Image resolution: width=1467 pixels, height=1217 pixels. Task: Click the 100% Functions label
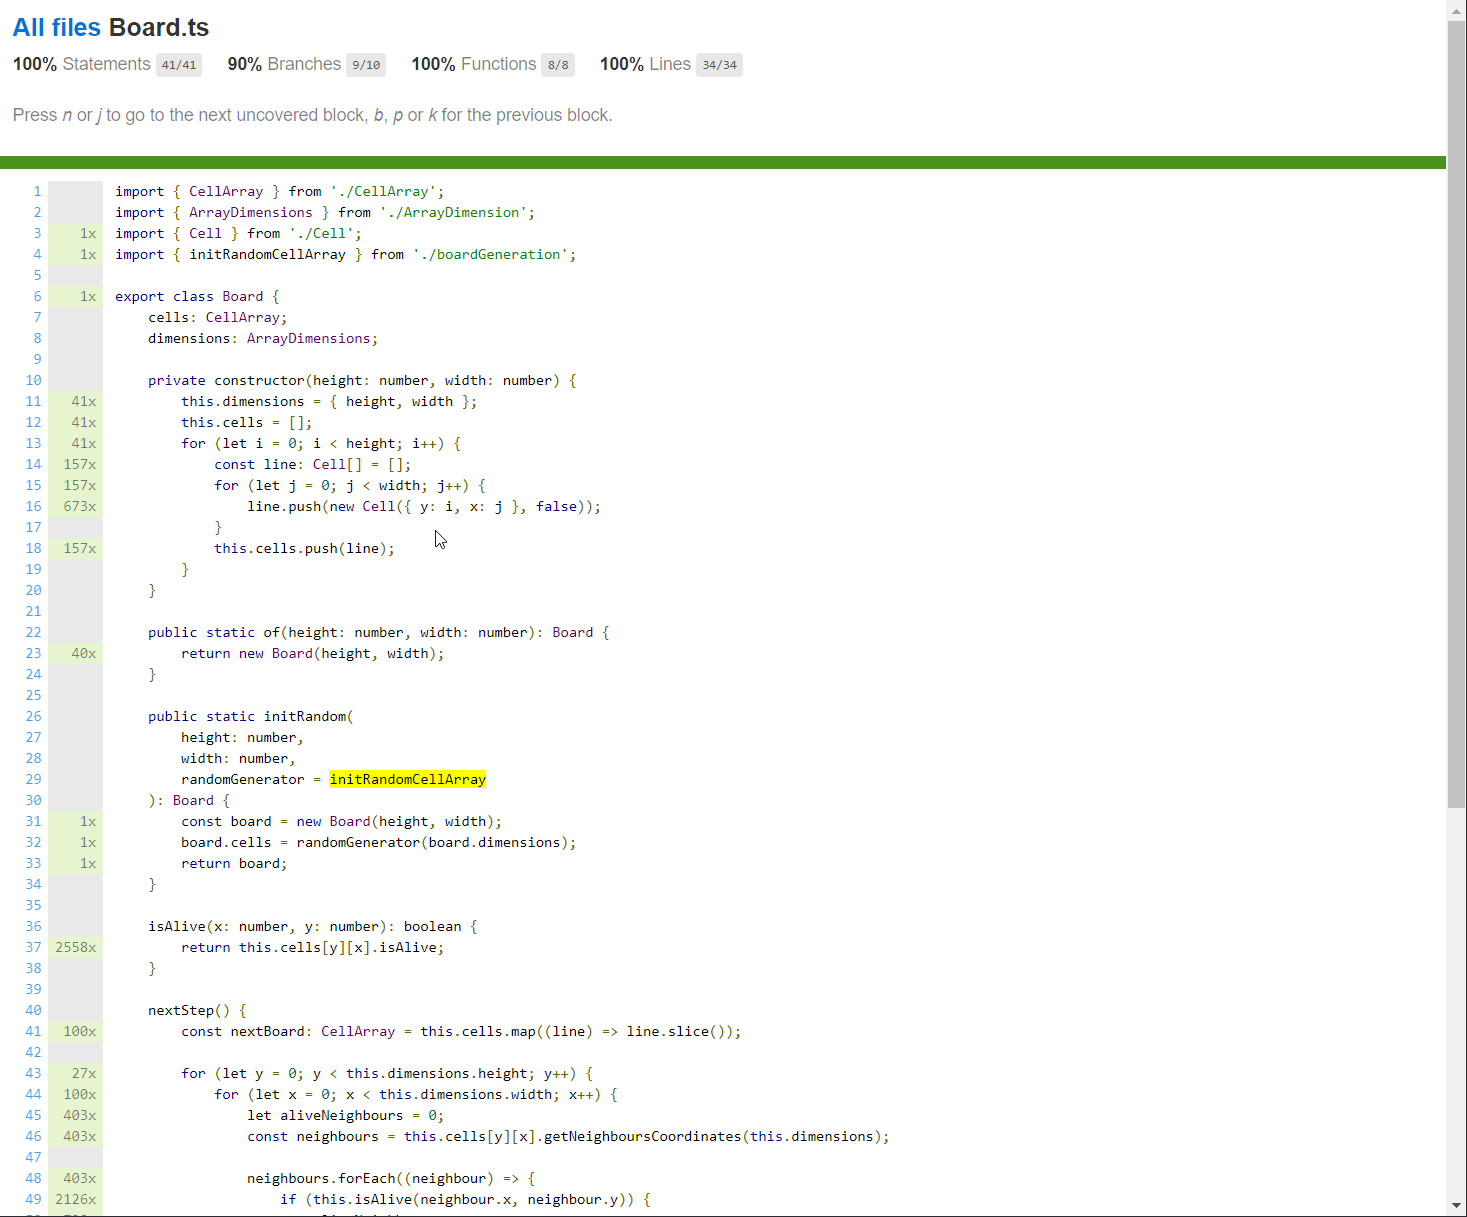click(x=474, y=64)
